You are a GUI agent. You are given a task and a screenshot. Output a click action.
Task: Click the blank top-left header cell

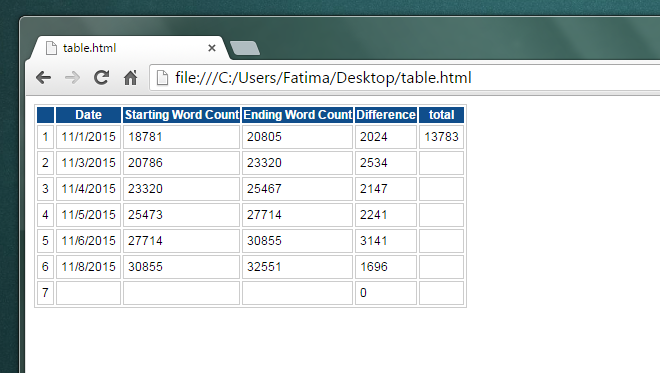(45, 115)
